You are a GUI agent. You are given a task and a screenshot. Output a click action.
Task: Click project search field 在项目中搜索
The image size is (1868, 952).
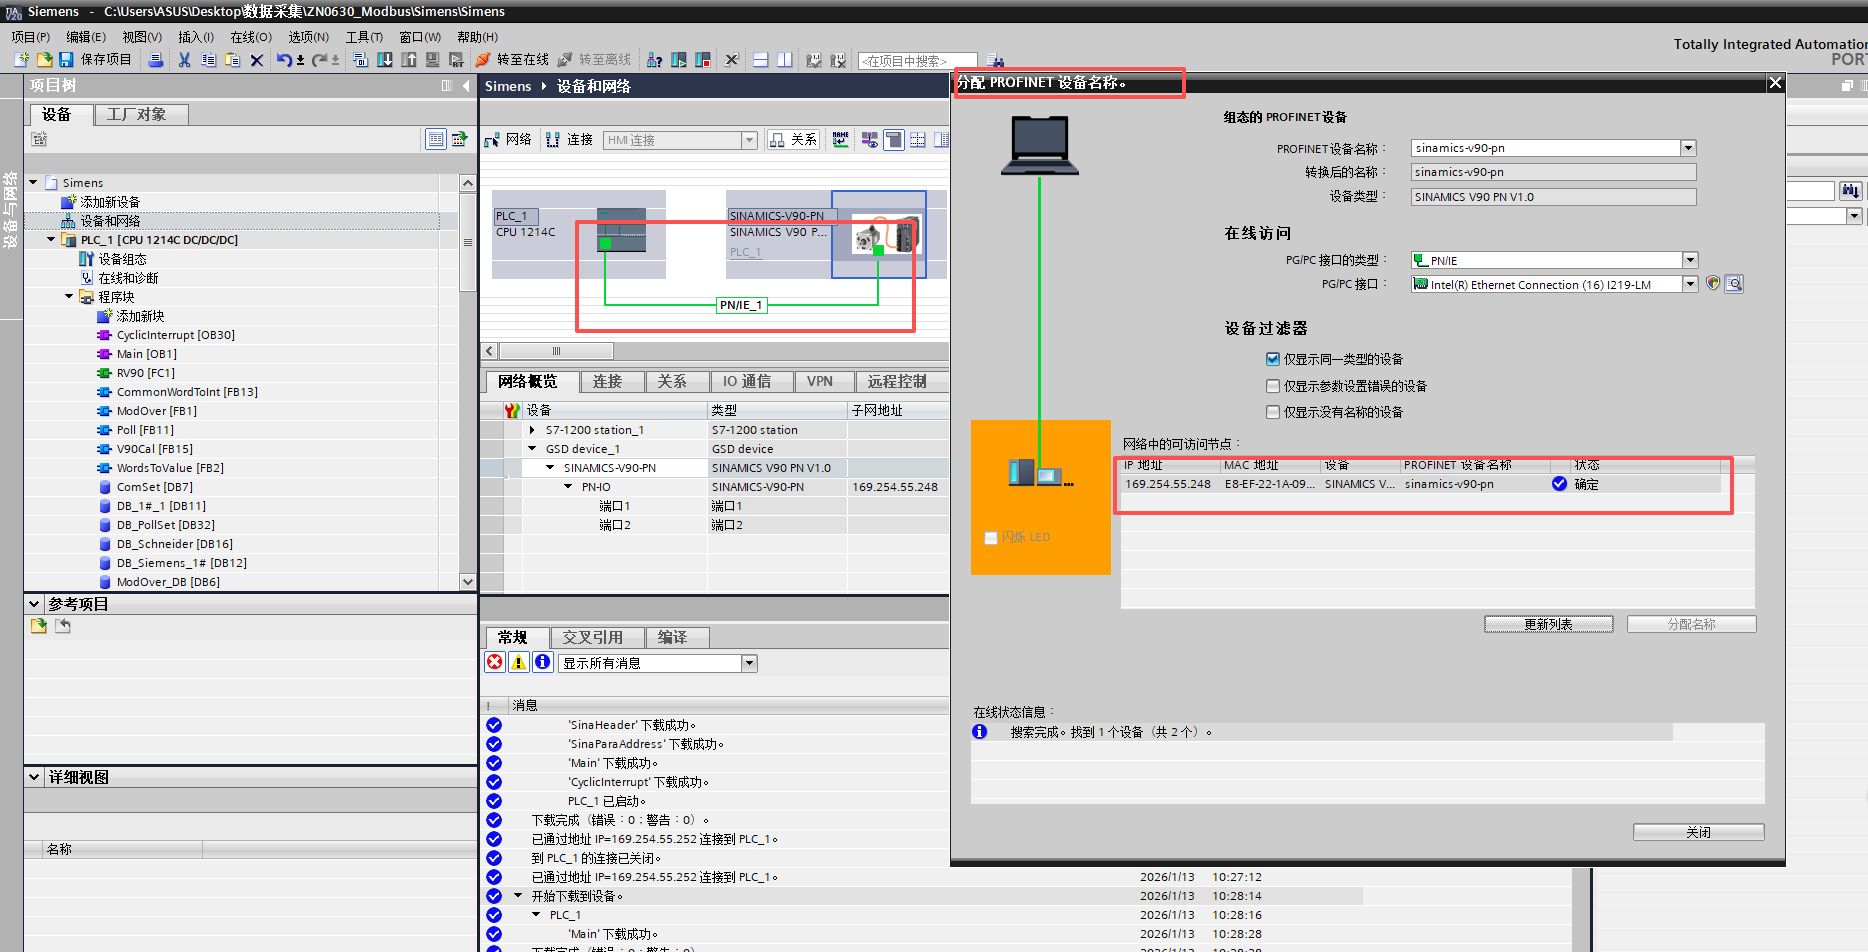(917, 61)
